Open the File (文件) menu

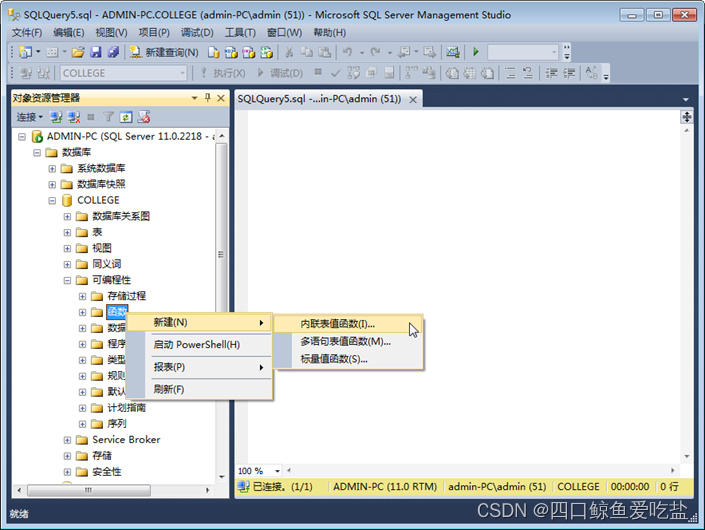point(27,33)
